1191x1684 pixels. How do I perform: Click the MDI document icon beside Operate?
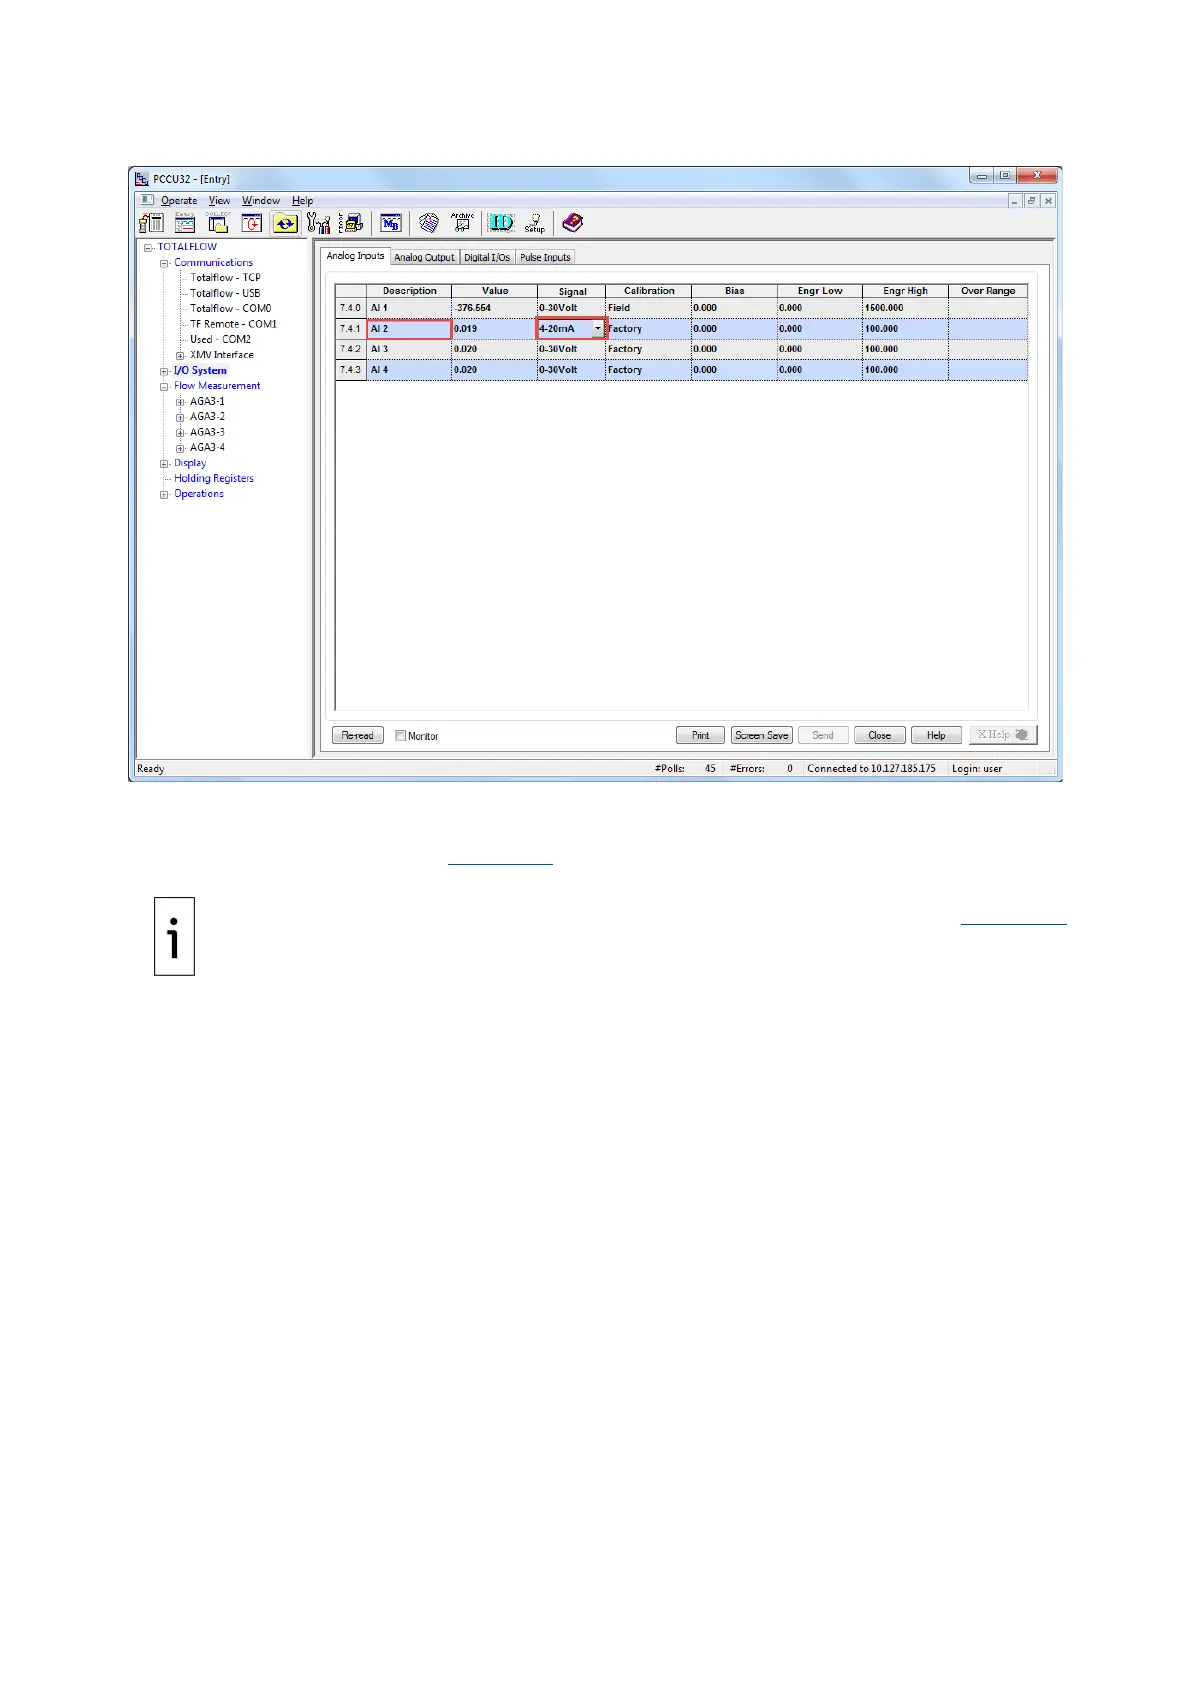[x=147, y=200]
